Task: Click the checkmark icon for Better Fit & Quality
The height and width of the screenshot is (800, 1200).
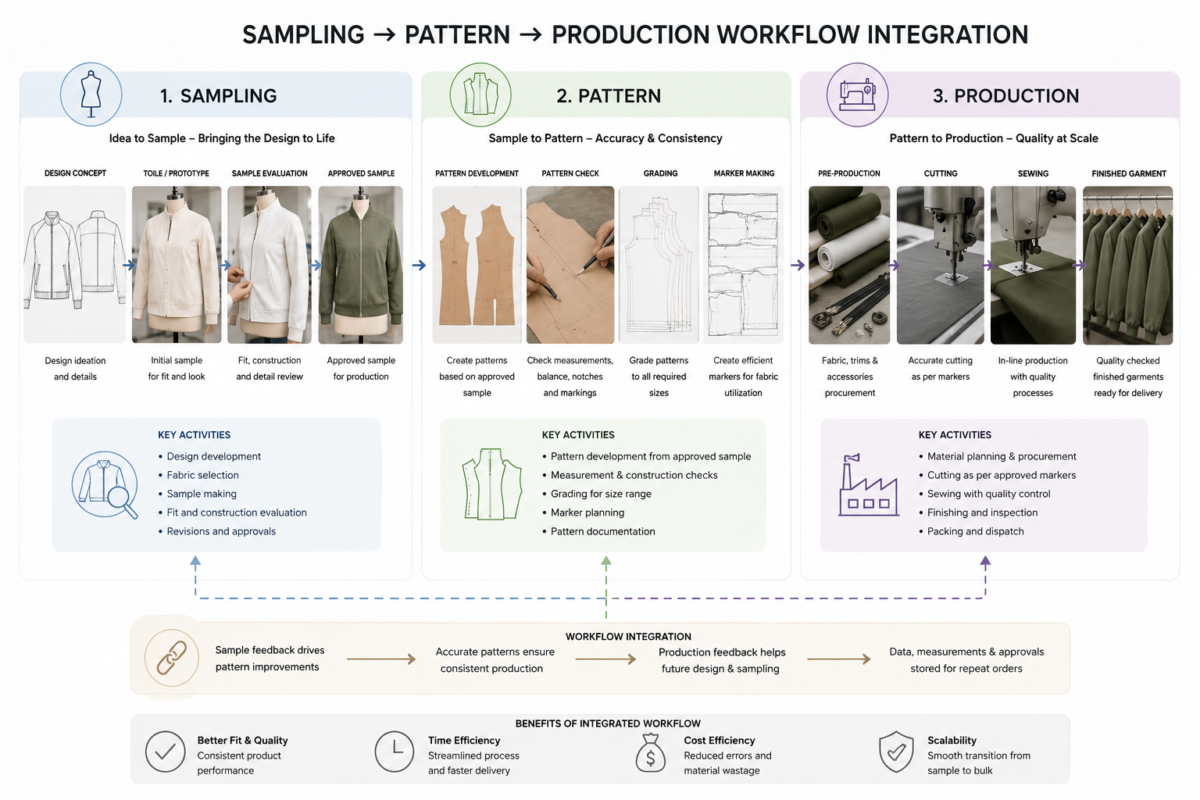Action: coord(165,750)
